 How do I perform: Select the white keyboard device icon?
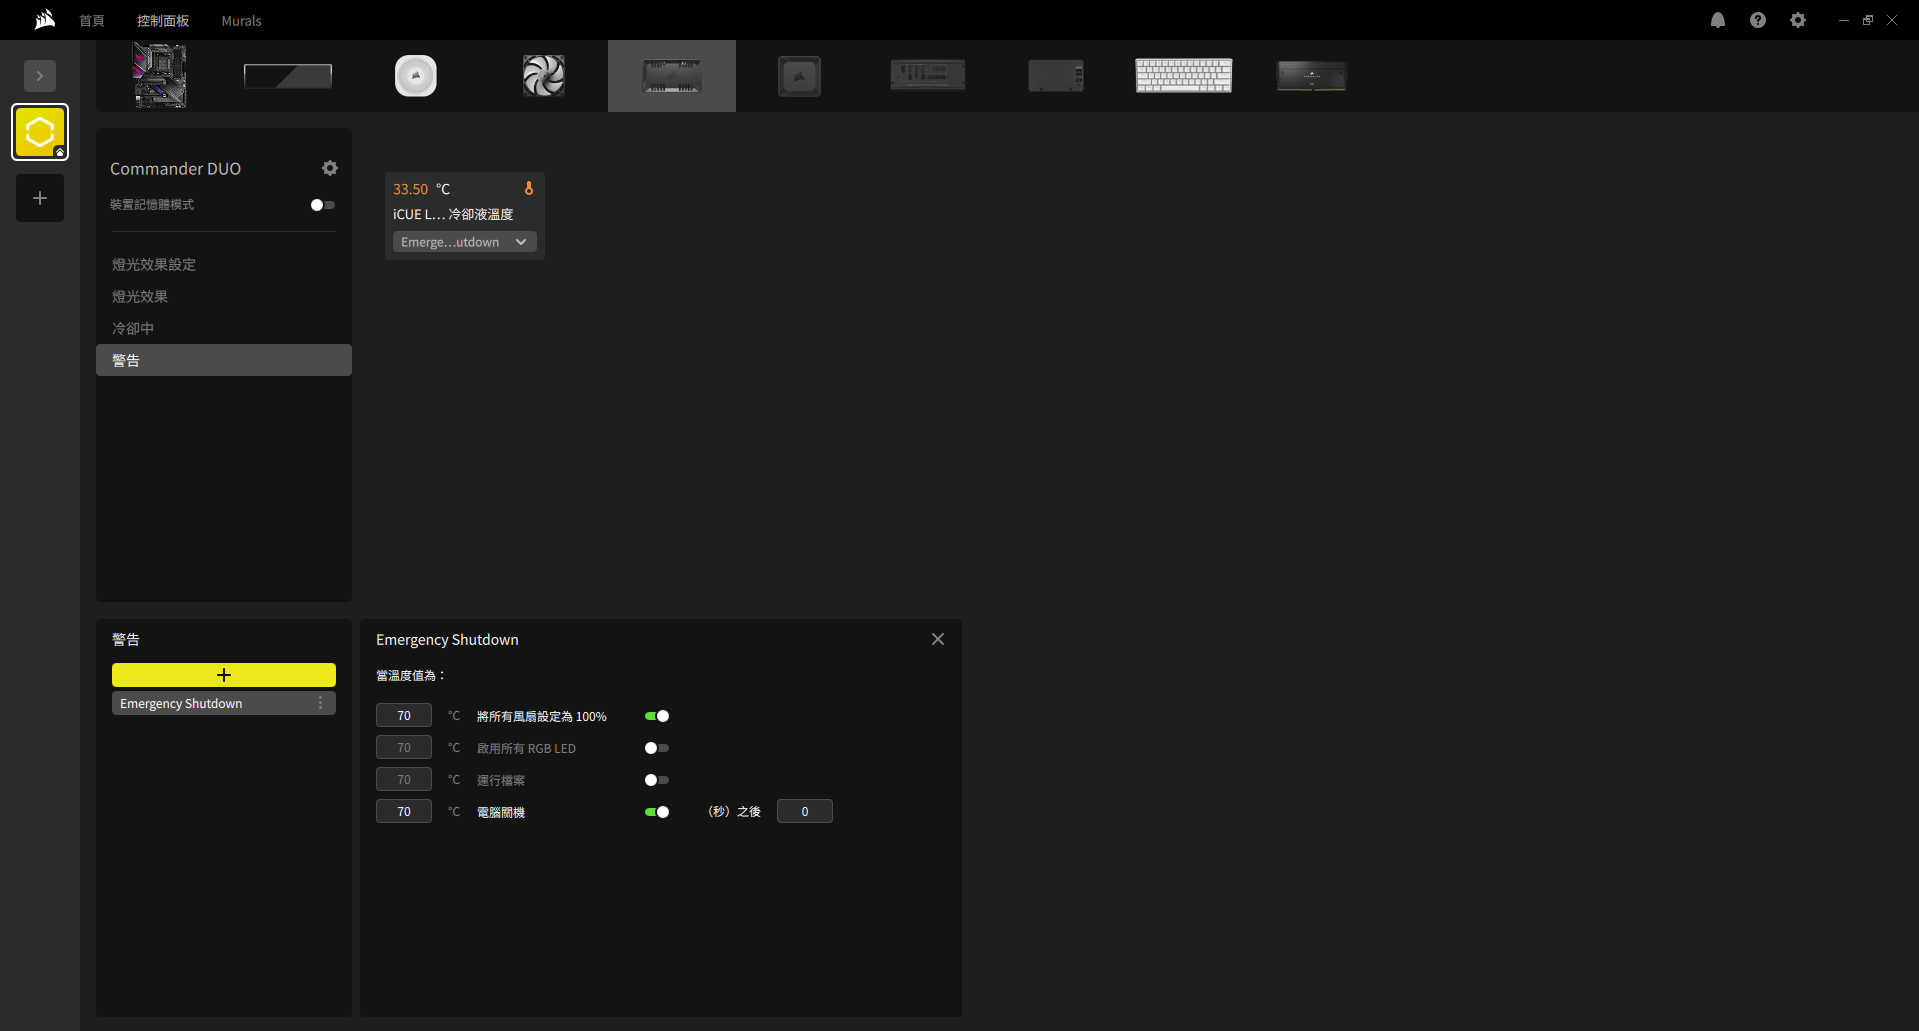coord(1183,76)
